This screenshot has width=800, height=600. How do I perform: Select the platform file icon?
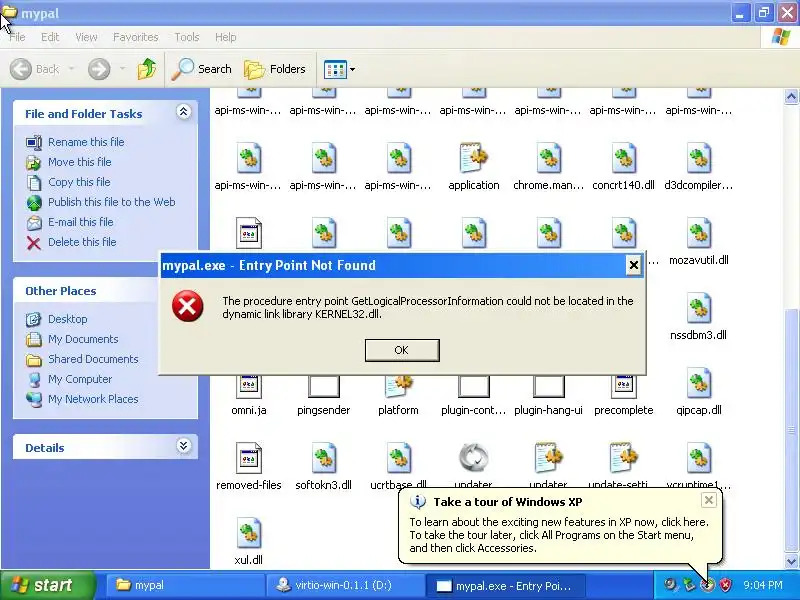pyautogui.click(x=398, y=387)
